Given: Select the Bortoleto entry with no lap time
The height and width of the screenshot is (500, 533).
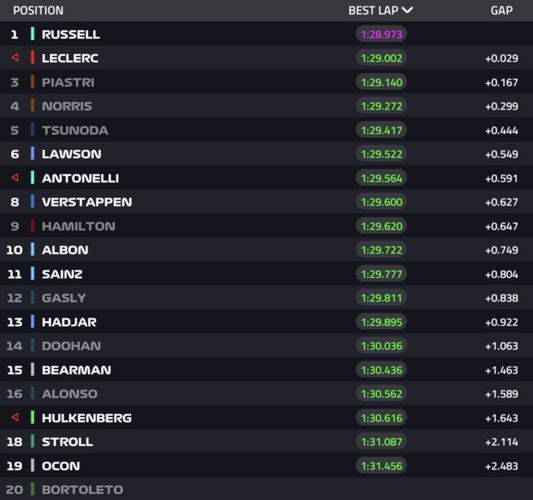Looking at the screenshot, I should point(266,489).
